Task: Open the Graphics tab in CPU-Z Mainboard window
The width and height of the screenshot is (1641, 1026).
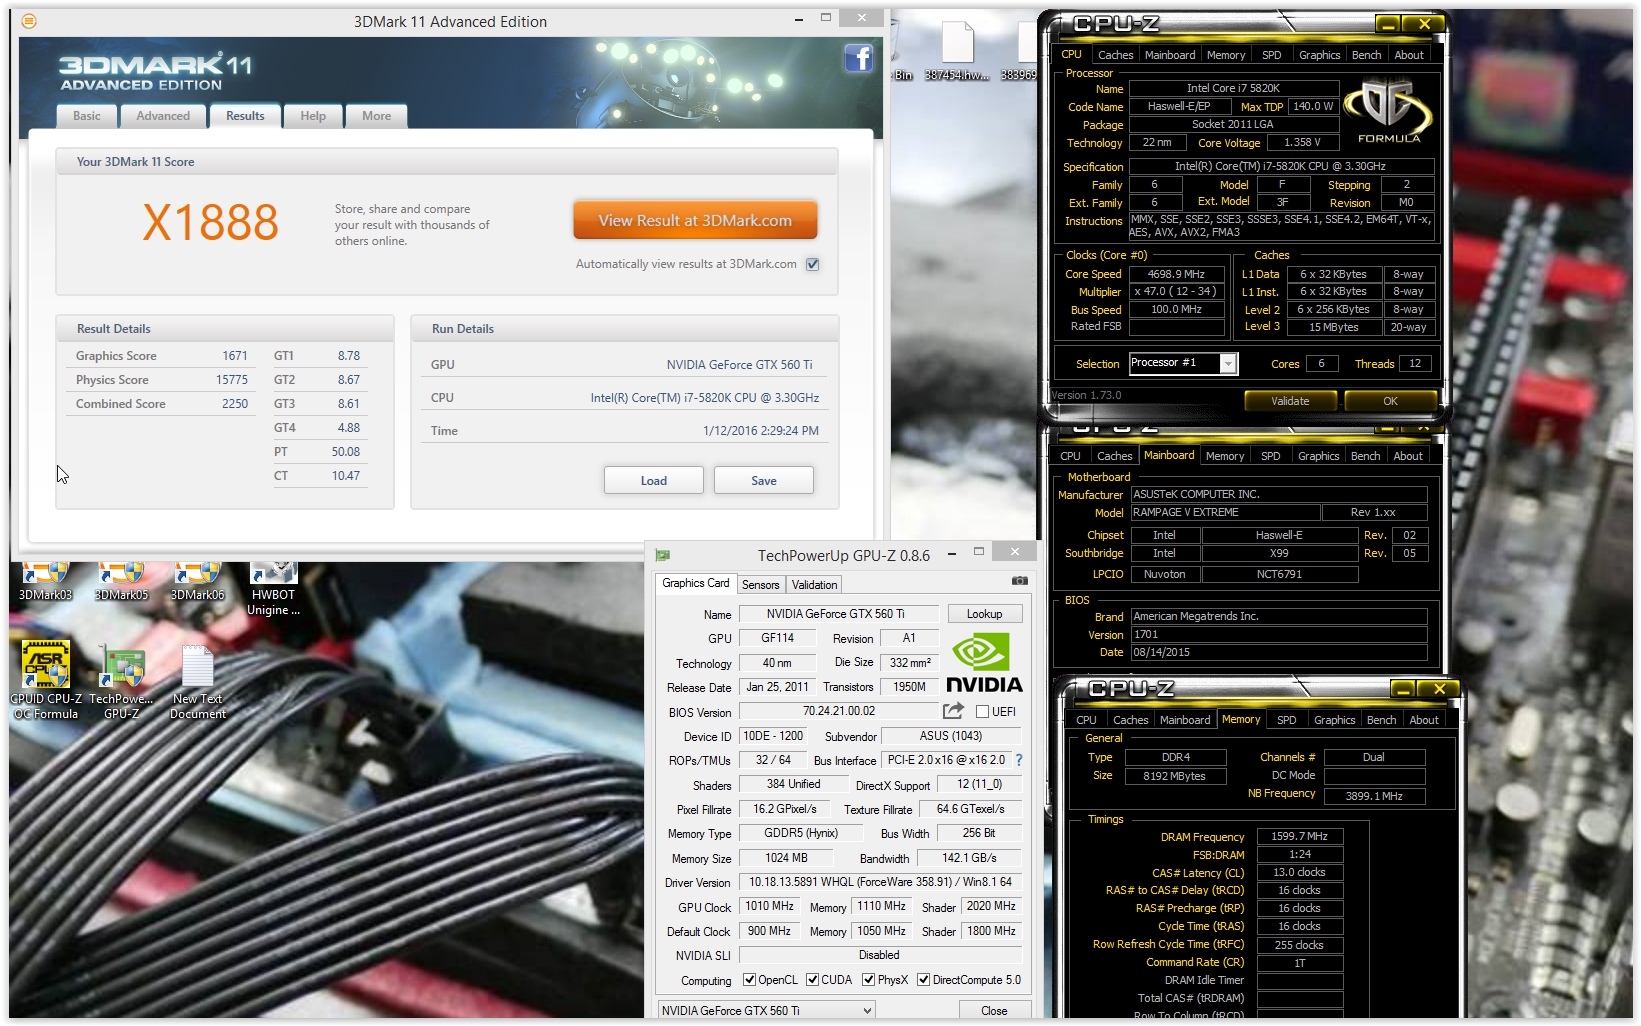Action: (1319, 456)
